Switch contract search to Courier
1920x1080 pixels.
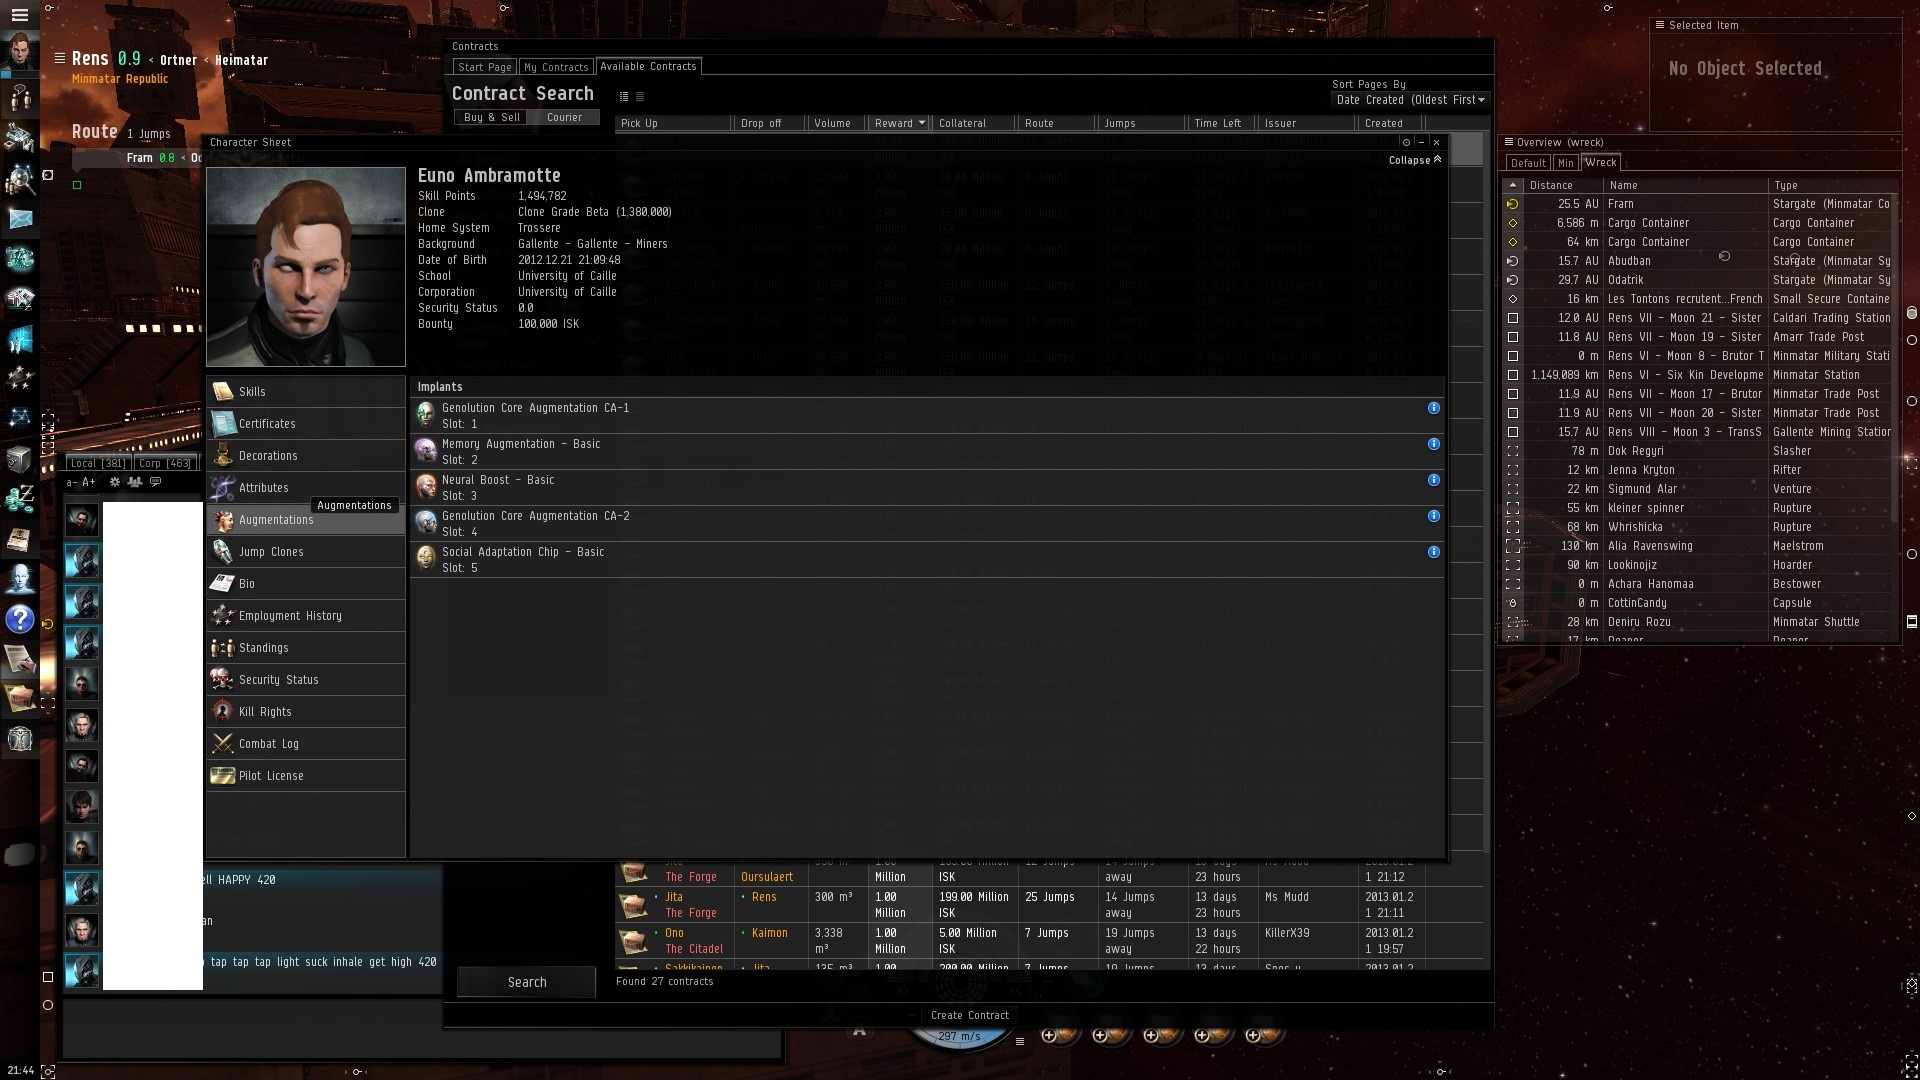[564, 117]
